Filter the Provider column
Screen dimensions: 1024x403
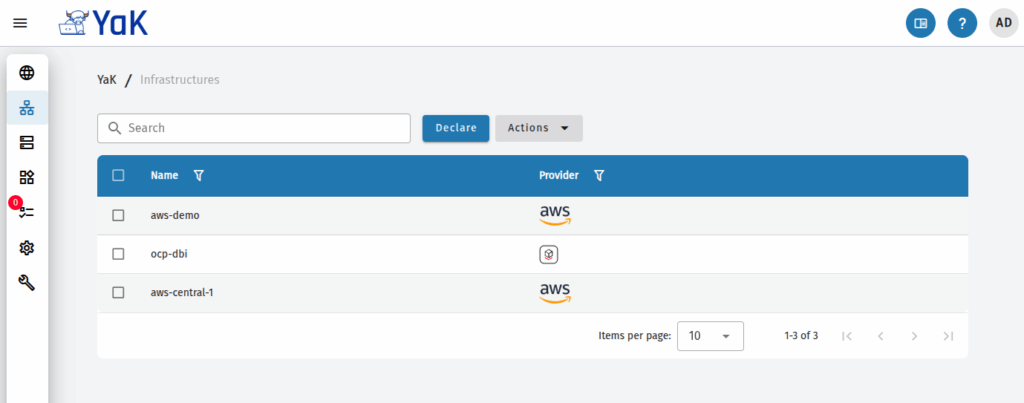coord(599,175)
